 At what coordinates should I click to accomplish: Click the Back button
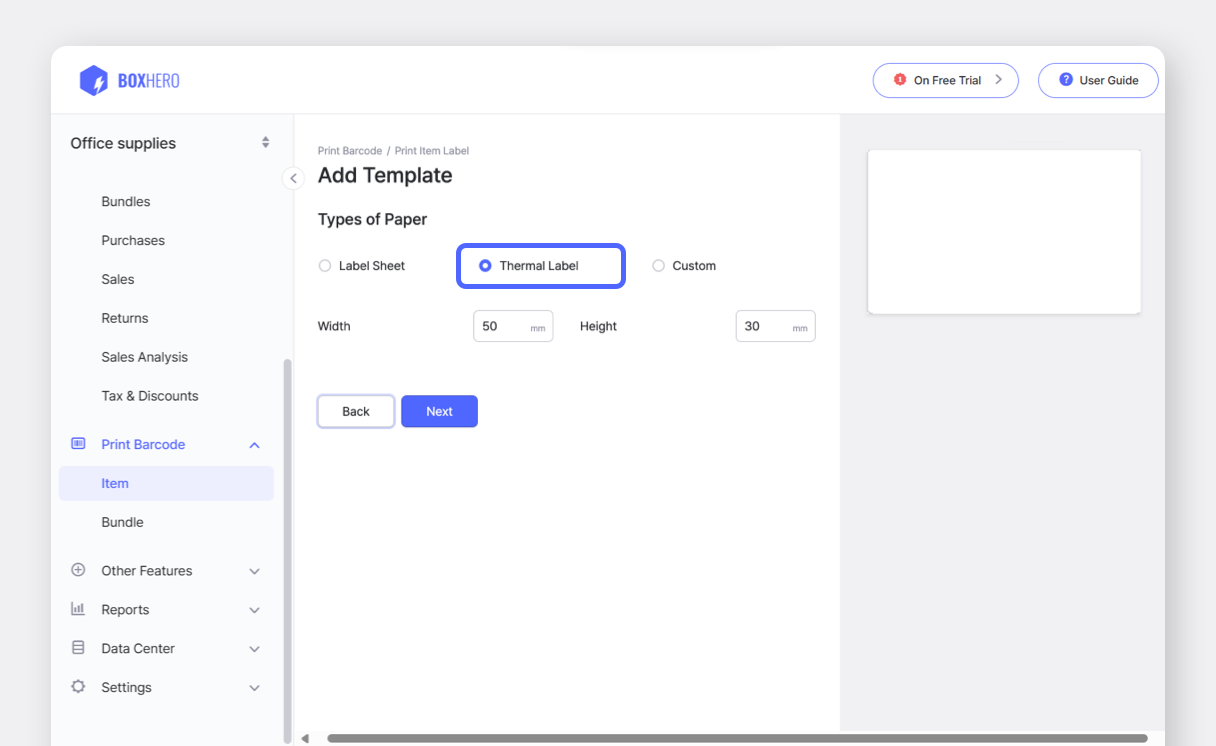[356, 411]
